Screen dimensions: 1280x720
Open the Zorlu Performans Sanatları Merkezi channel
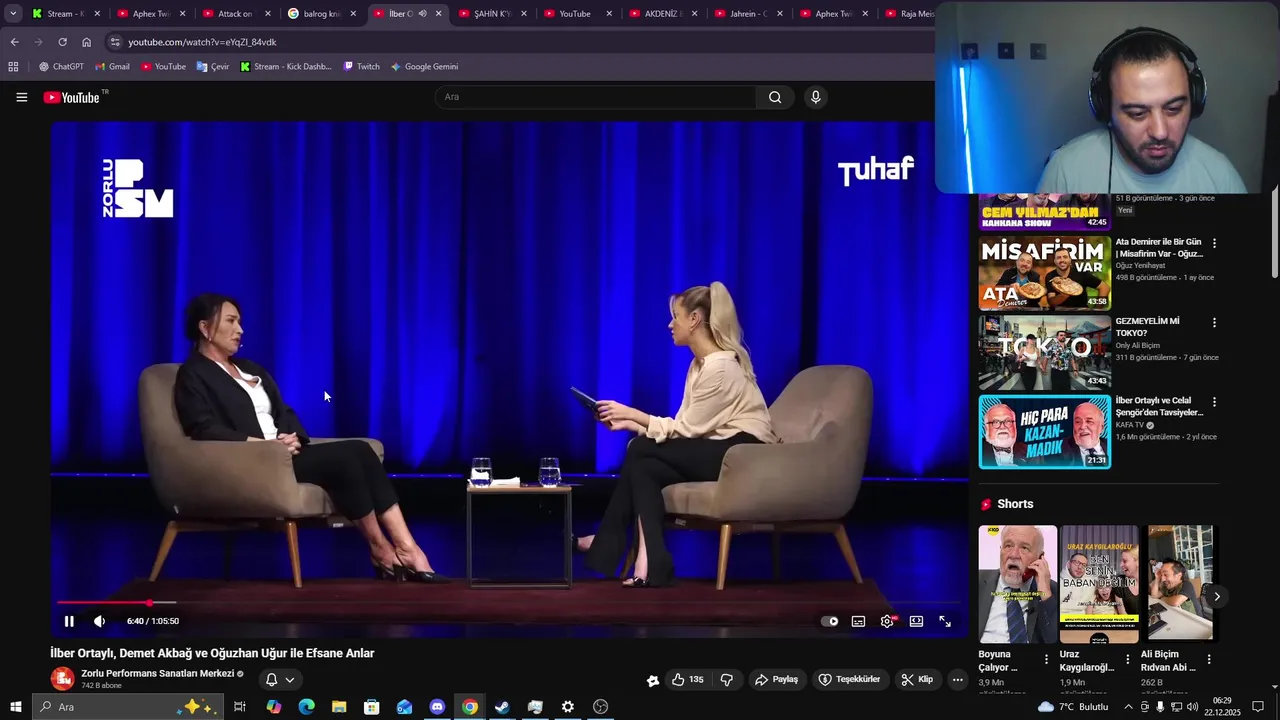click(x=157, y=673)
